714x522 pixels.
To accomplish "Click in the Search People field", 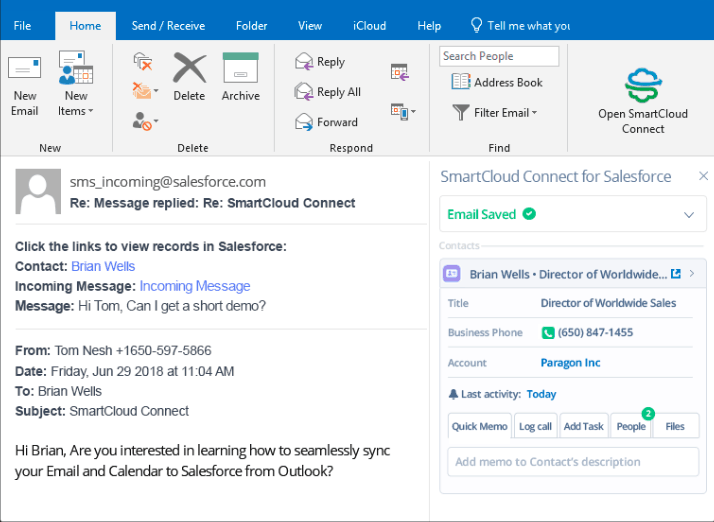I will click(x=499, y=56).
